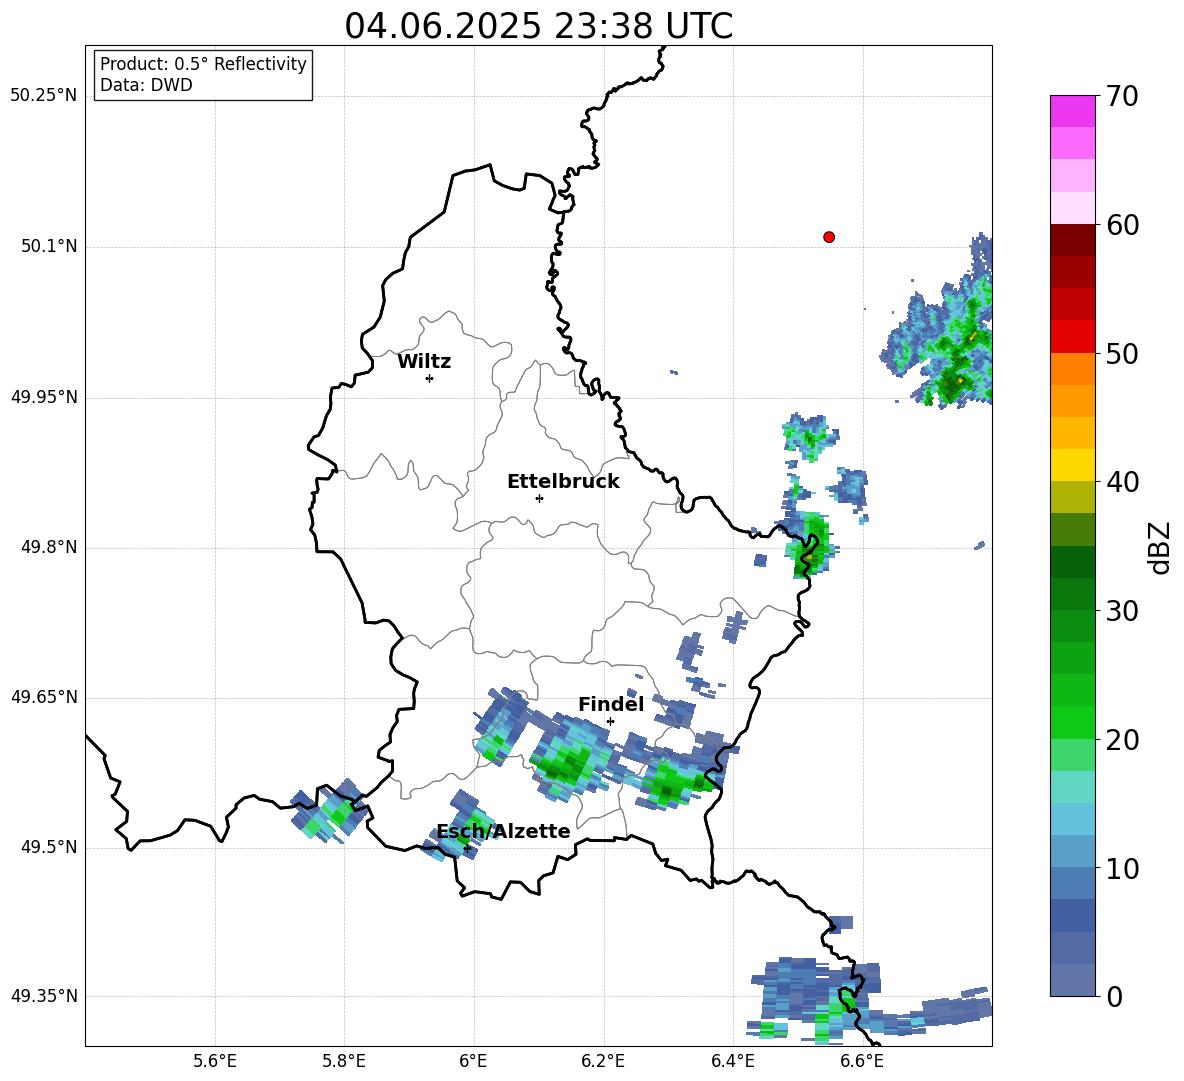Image resolution: width=1184 pixels, height=1081 pixels.
Task: Click the 6.2°E longitude label
Action: [x=603, y=1061]
